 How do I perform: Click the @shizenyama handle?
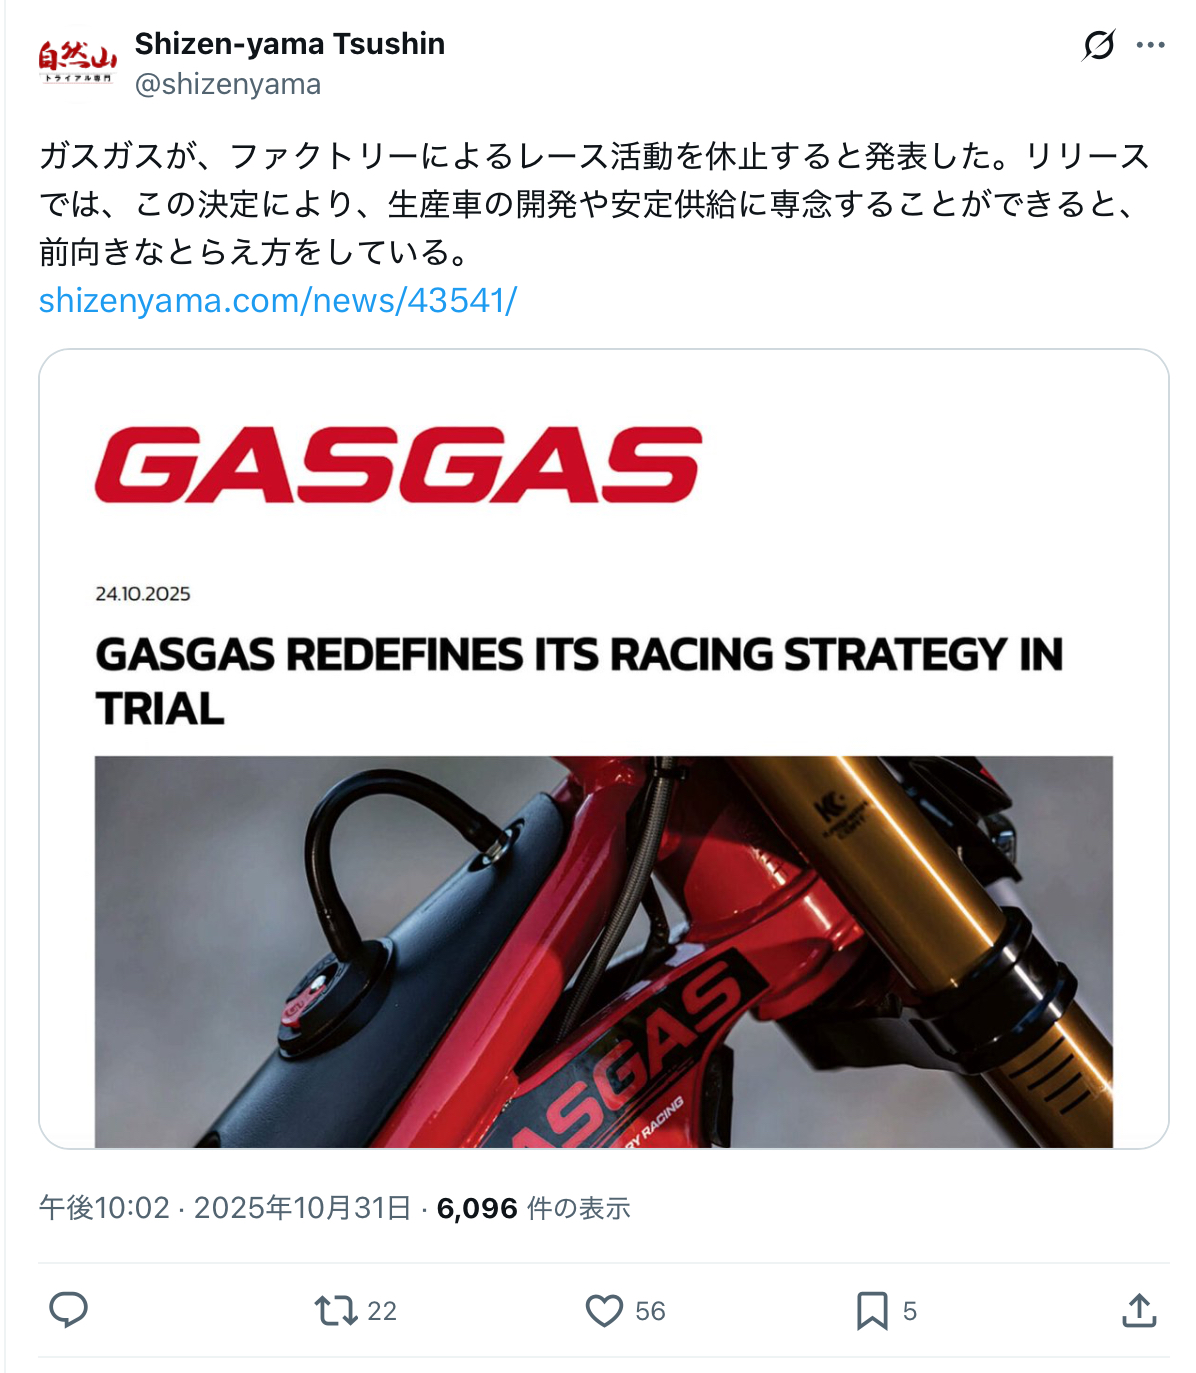pyautogui.click(x=228, y=84)
